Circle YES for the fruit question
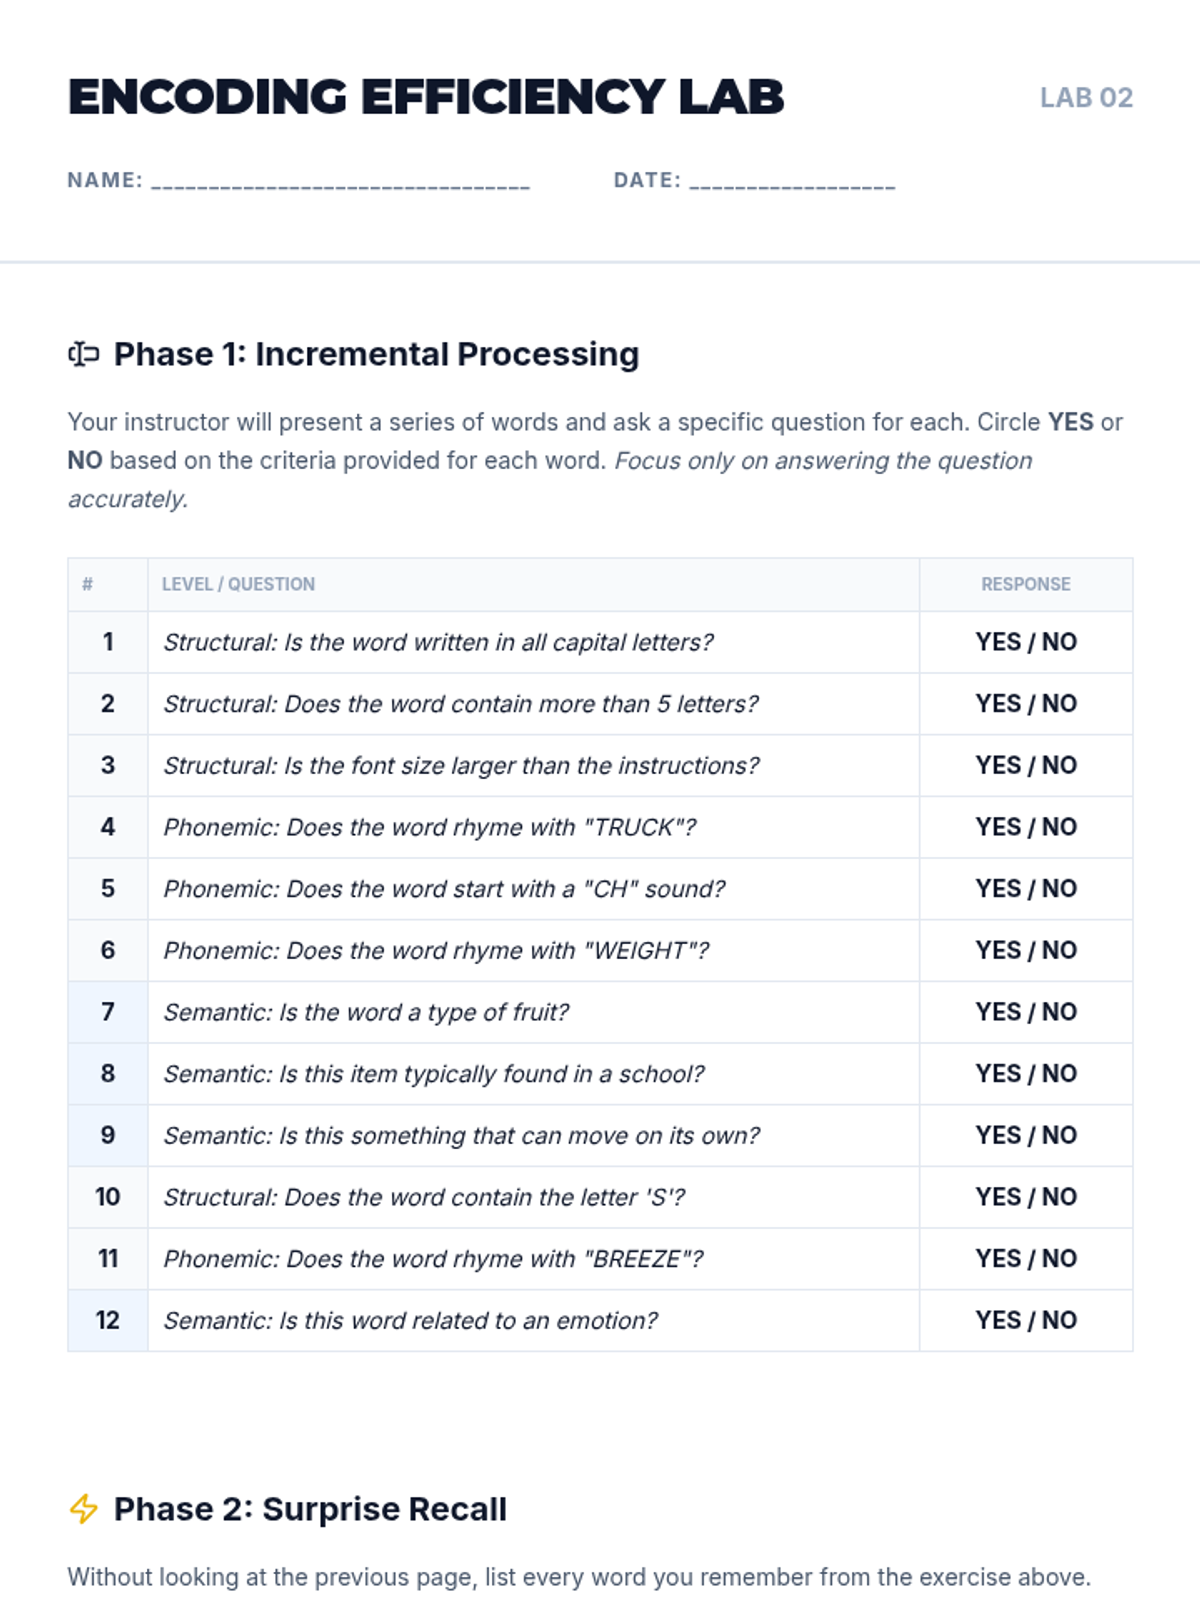This screenshot has height=1600, width=1200. 997,1012
